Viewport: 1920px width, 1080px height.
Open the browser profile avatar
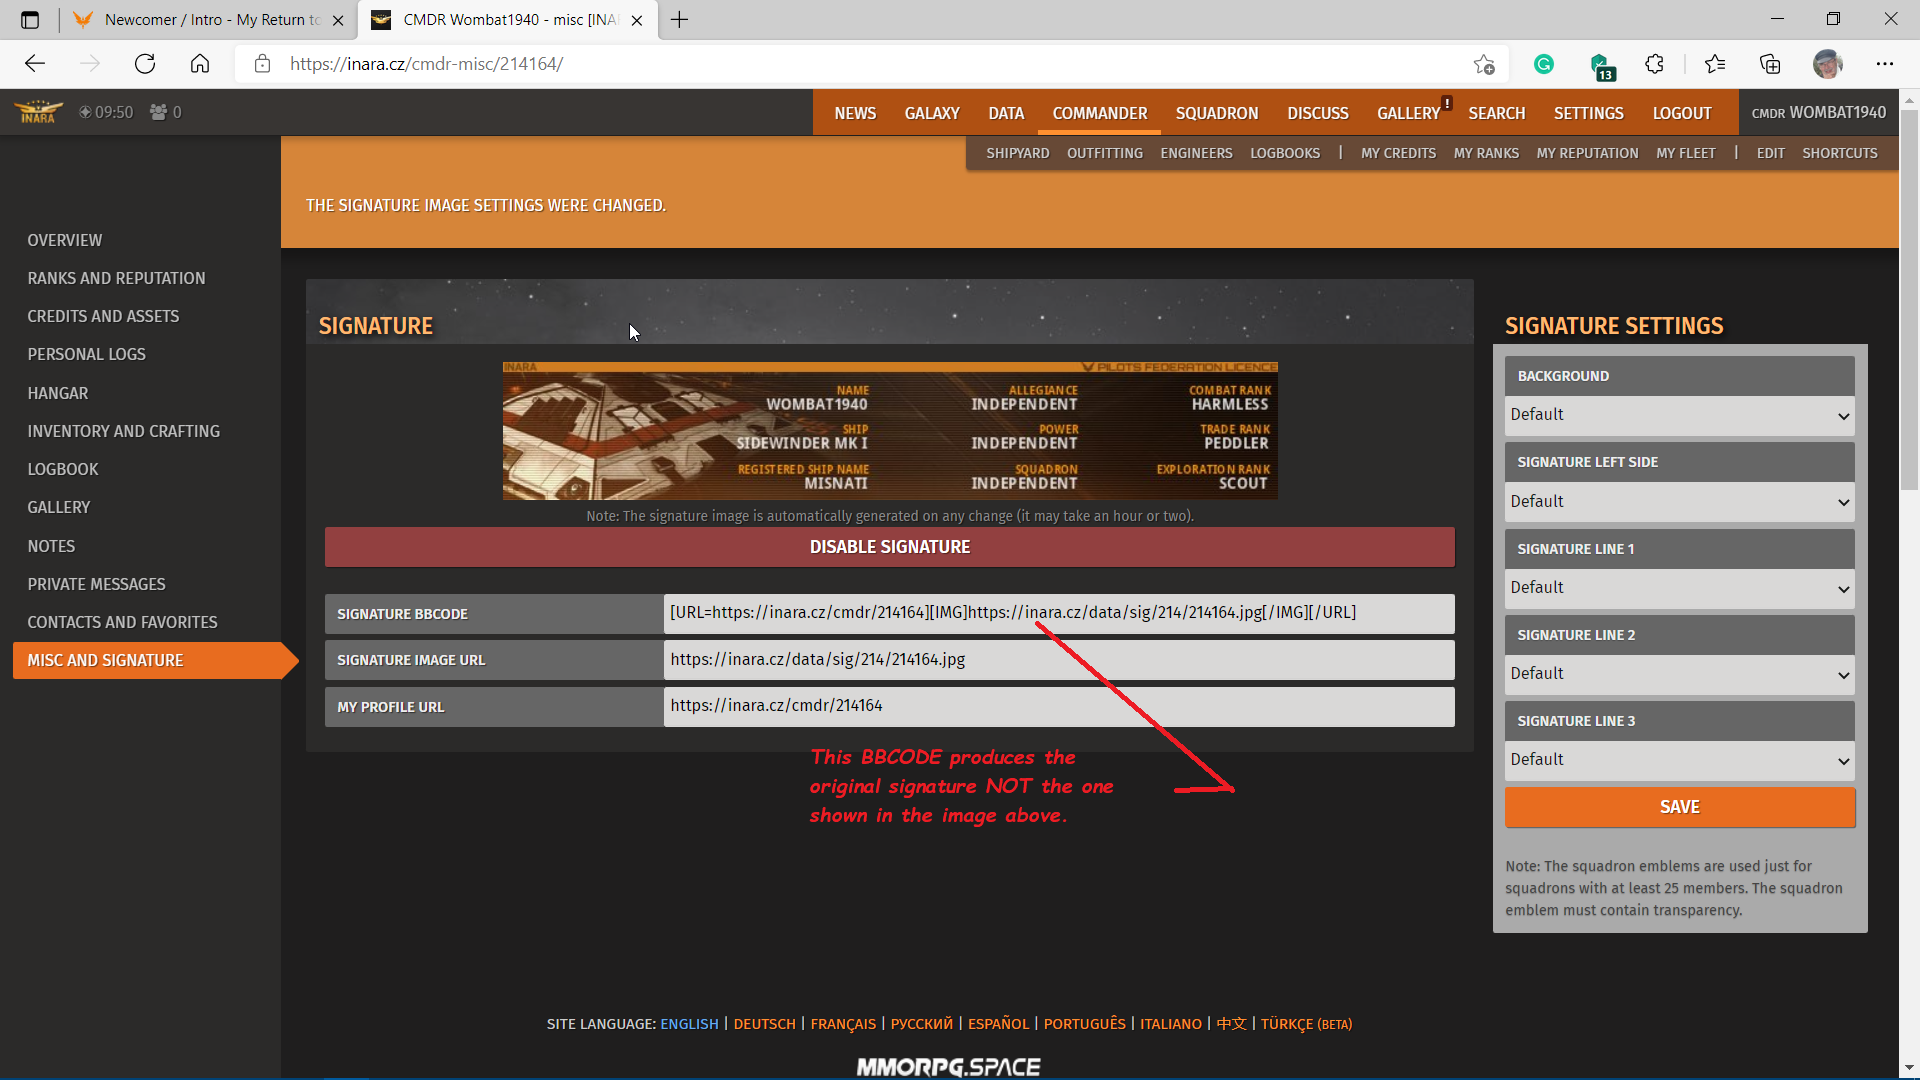(1827, 64)
